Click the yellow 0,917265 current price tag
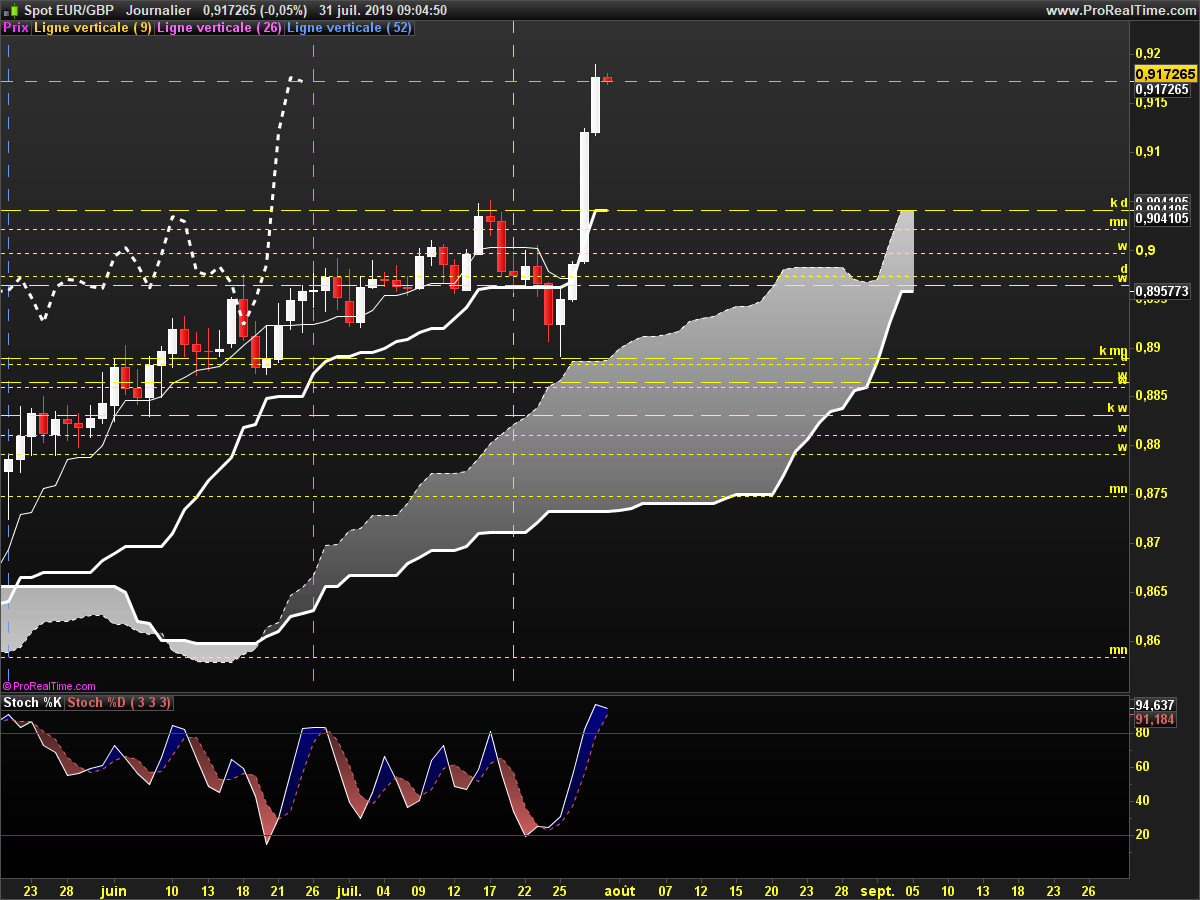Viewport: 1200px width, 900px height. [1166, 74]
